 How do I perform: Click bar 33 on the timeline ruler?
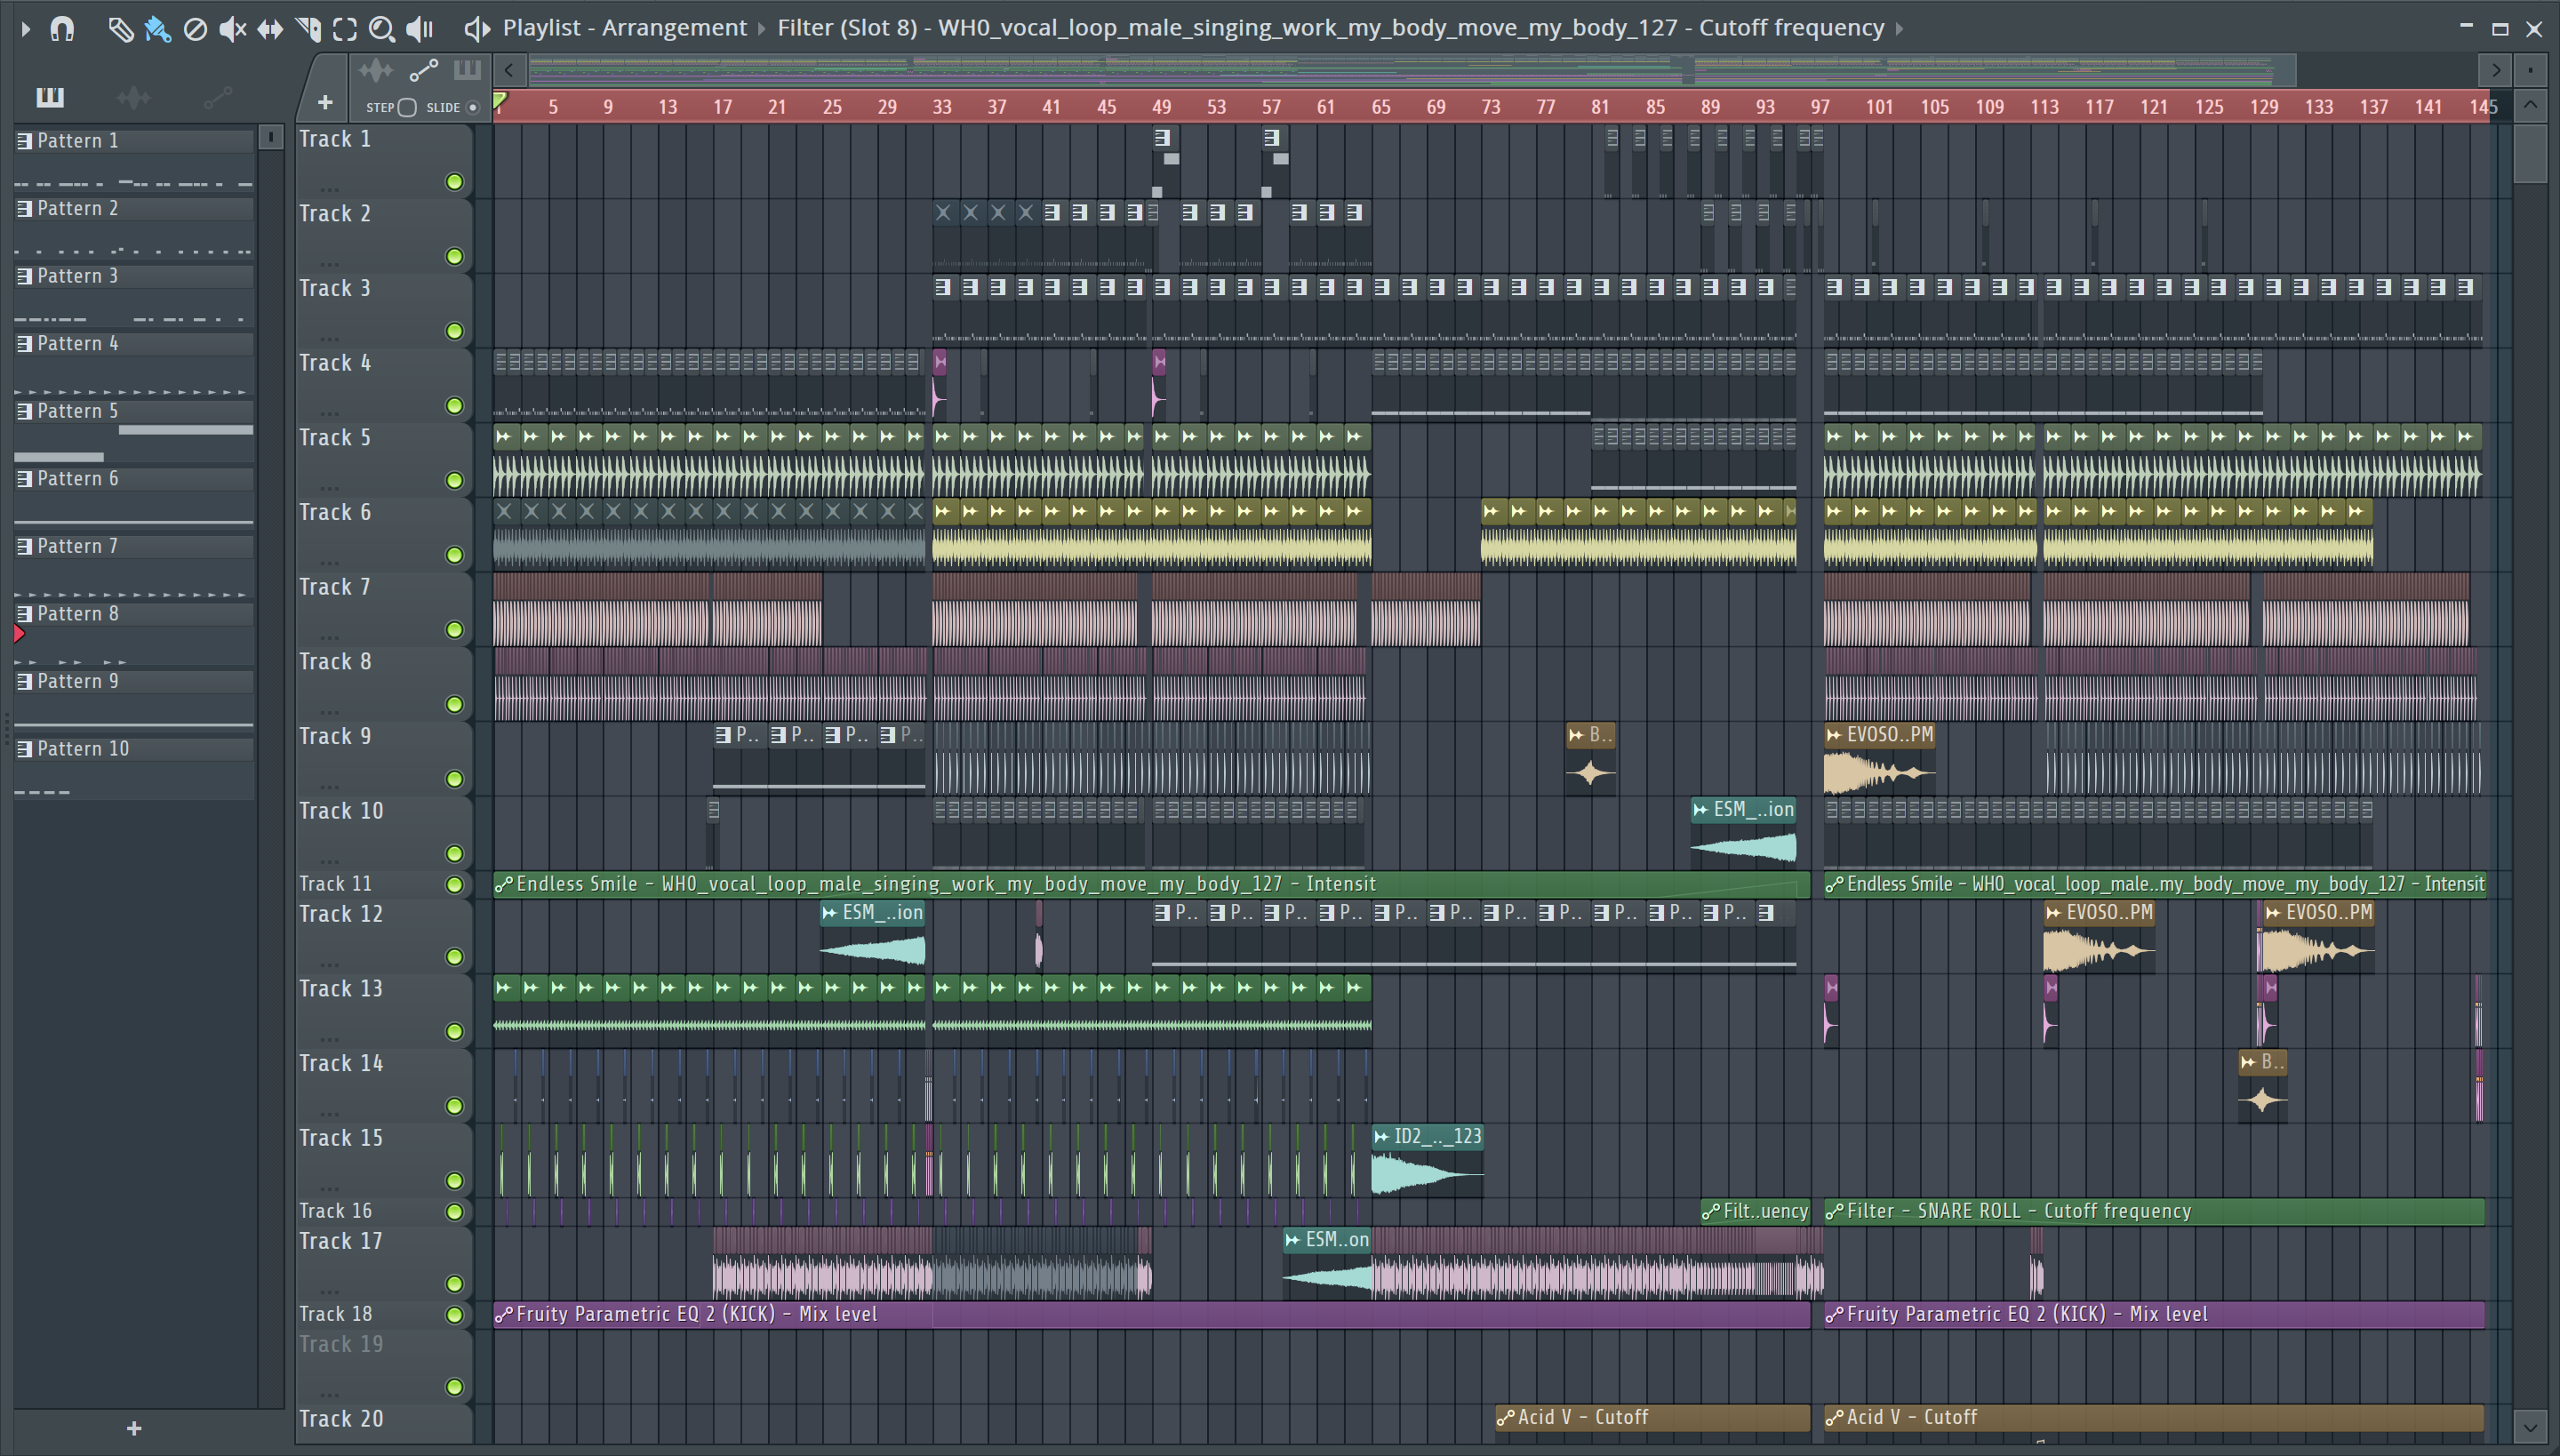[942, 107]
